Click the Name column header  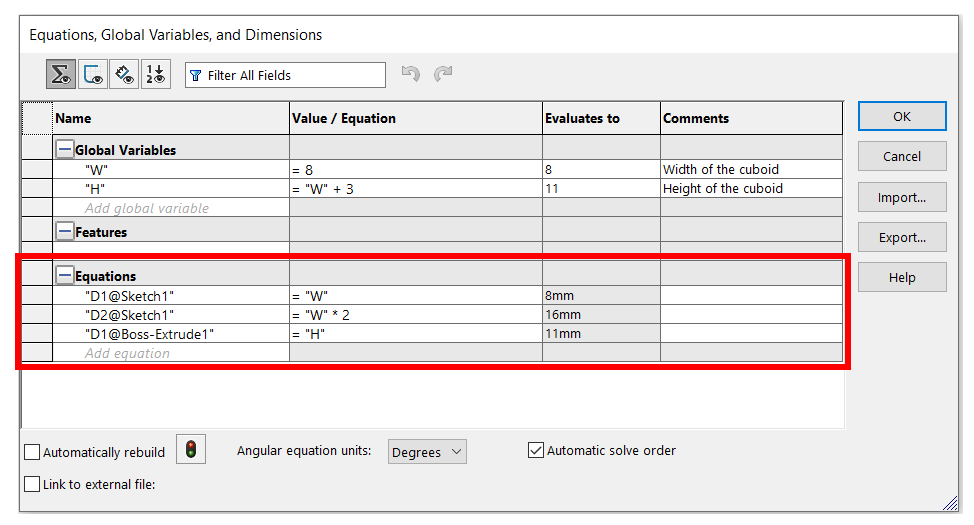[x=171, y=118]
